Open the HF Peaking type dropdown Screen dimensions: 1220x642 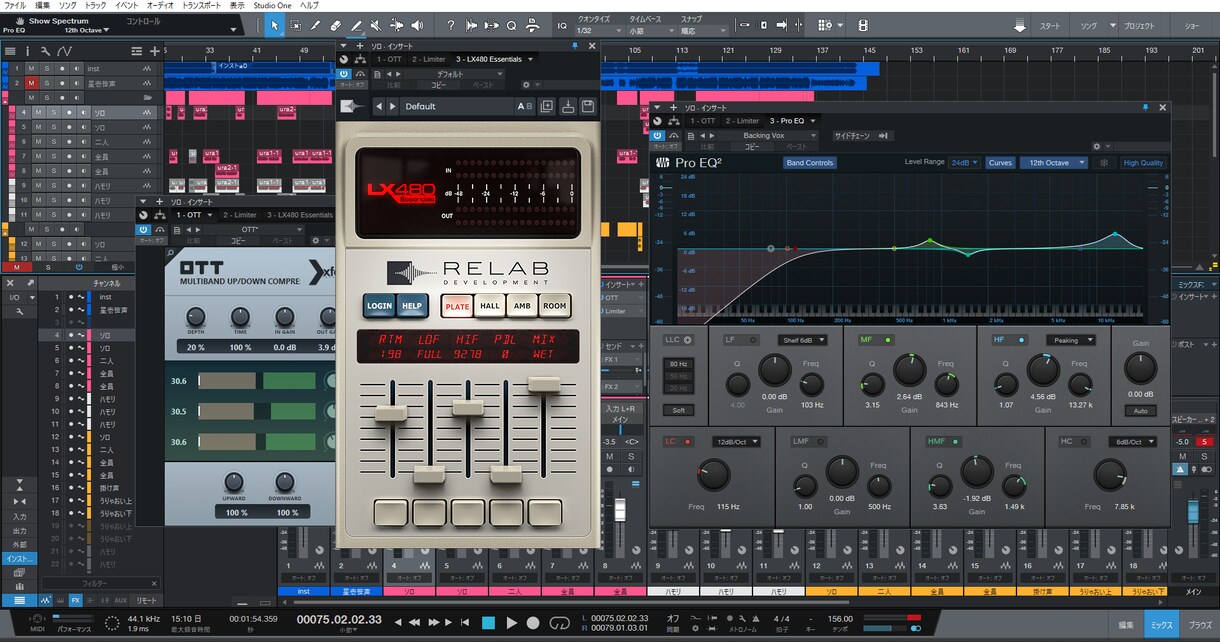(x=1070, y=340)
